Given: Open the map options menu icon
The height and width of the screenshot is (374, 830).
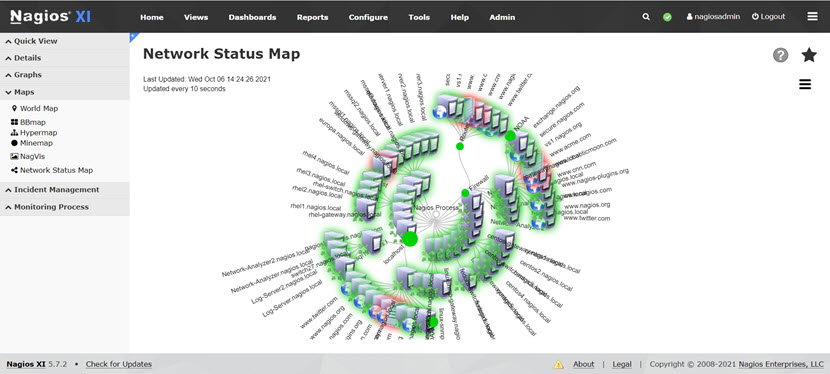Looking at the screenshot, I should pos(805,84).
